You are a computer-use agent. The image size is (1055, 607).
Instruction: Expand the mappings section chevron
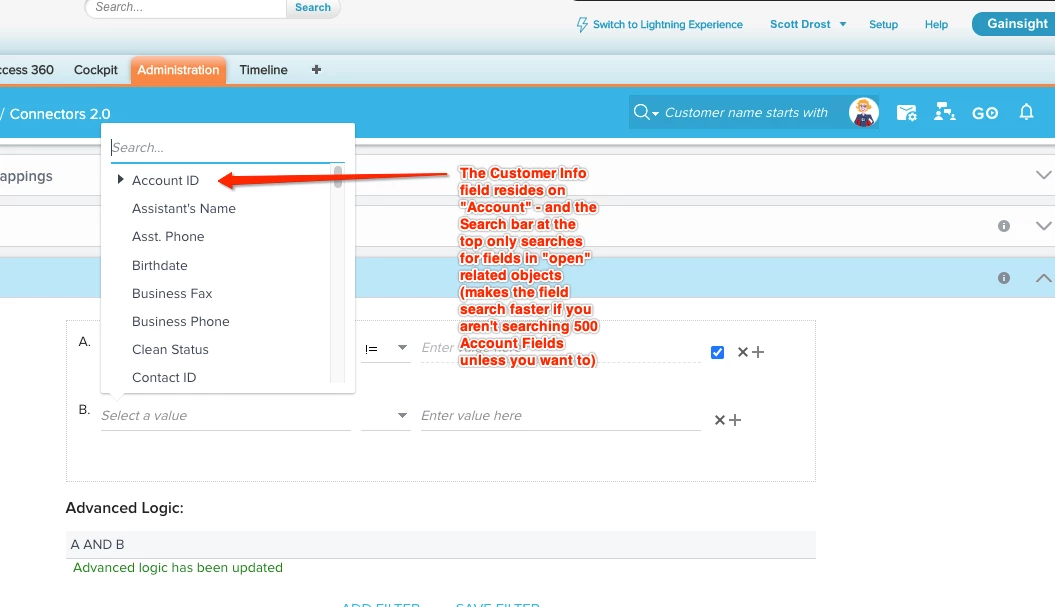(x=1043, y=175)
